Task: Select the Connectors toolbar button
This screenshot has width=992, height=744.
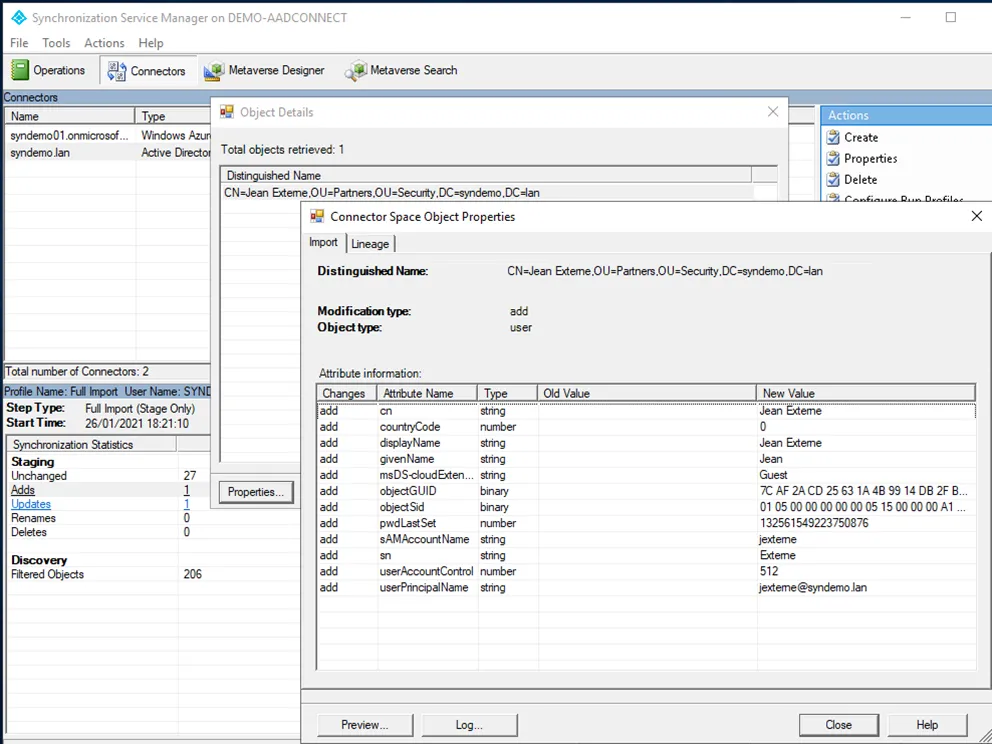Action: [147, 71]
